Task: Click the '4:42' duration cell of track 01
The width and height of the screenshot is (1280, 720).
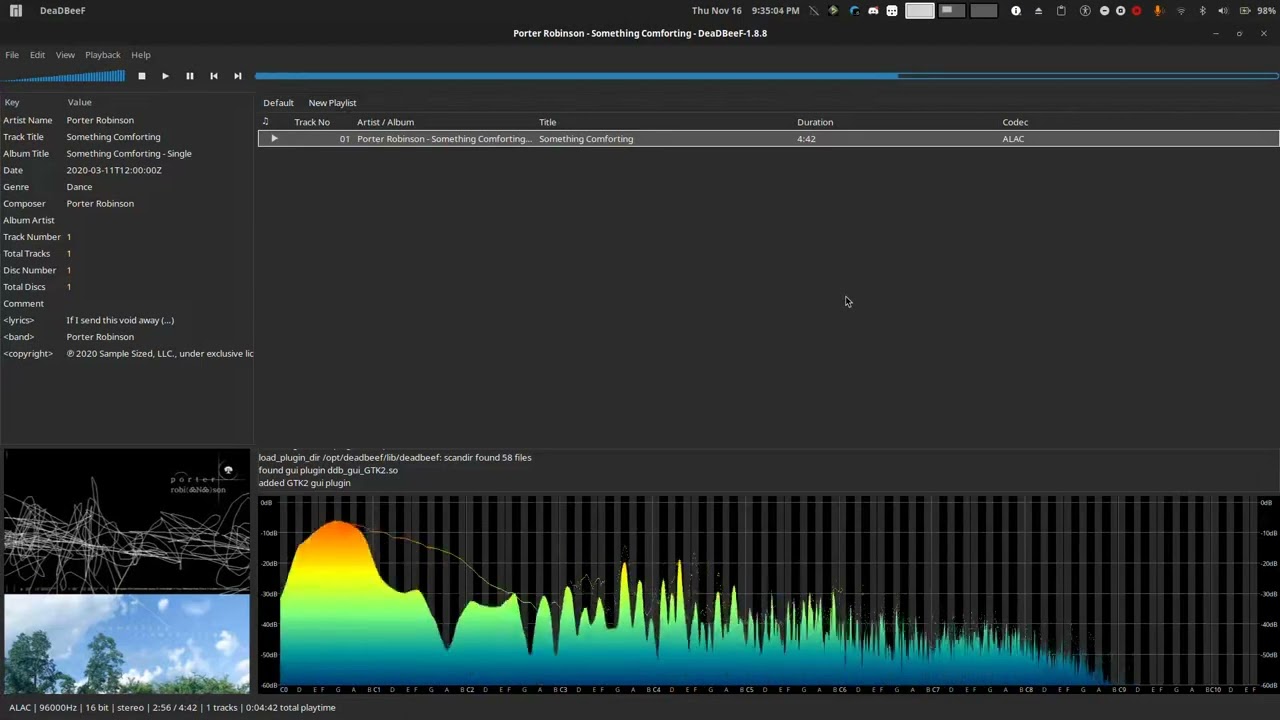Action: coord(806,139)
